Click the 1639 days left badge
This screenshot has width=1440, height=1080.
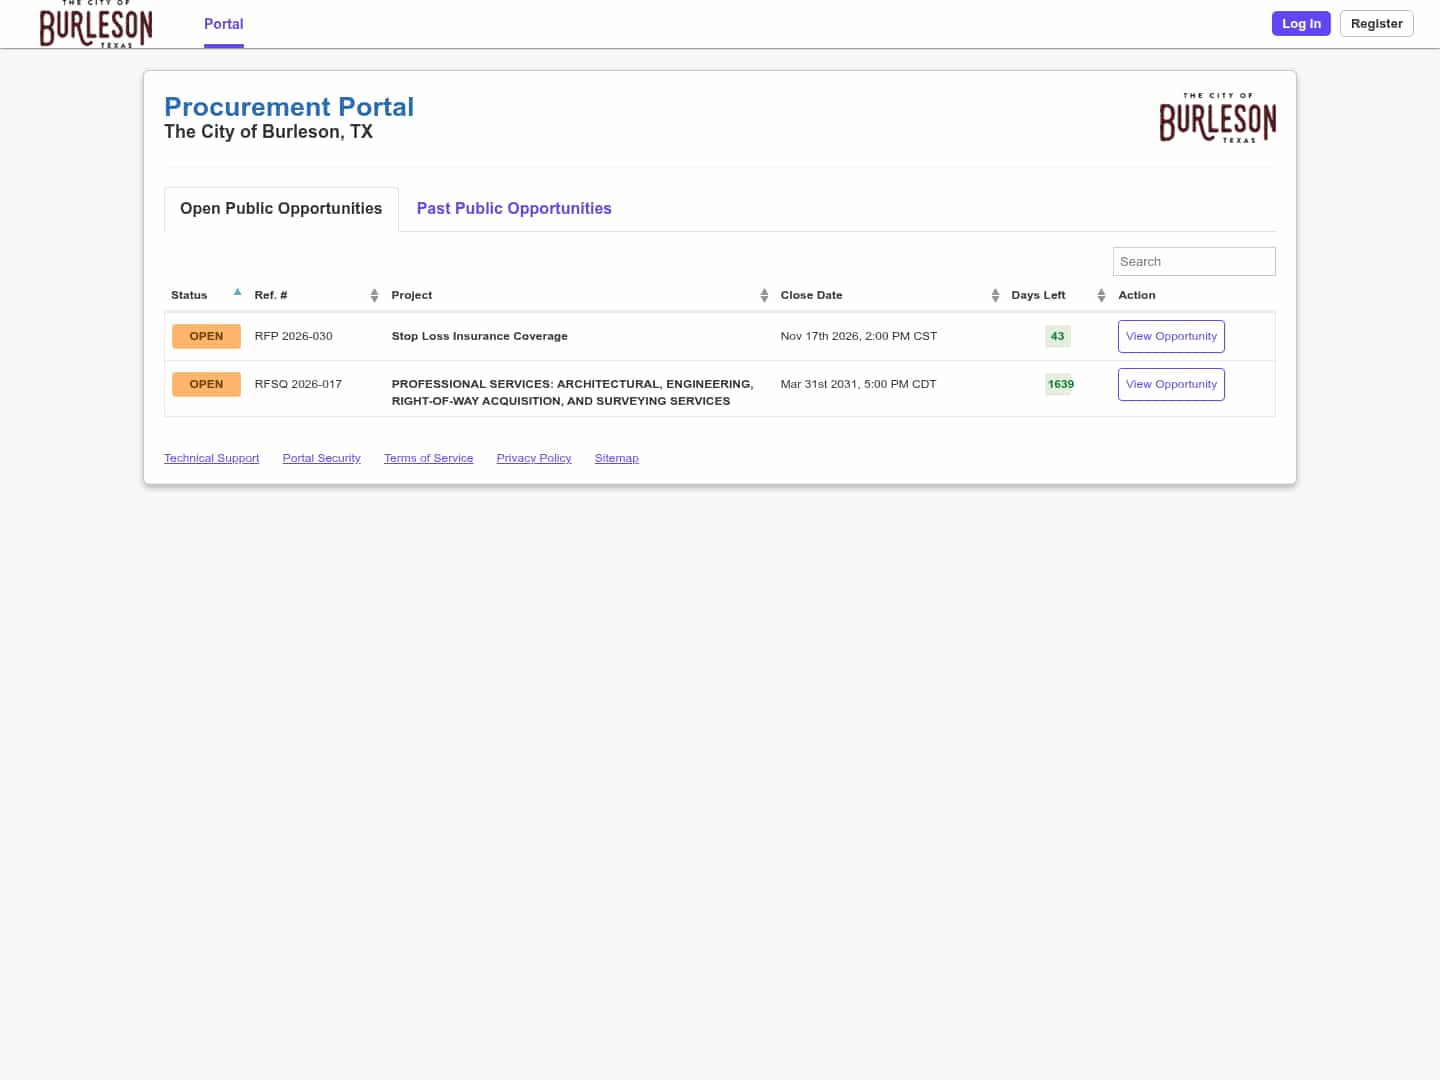click(x=1060, y=384)
